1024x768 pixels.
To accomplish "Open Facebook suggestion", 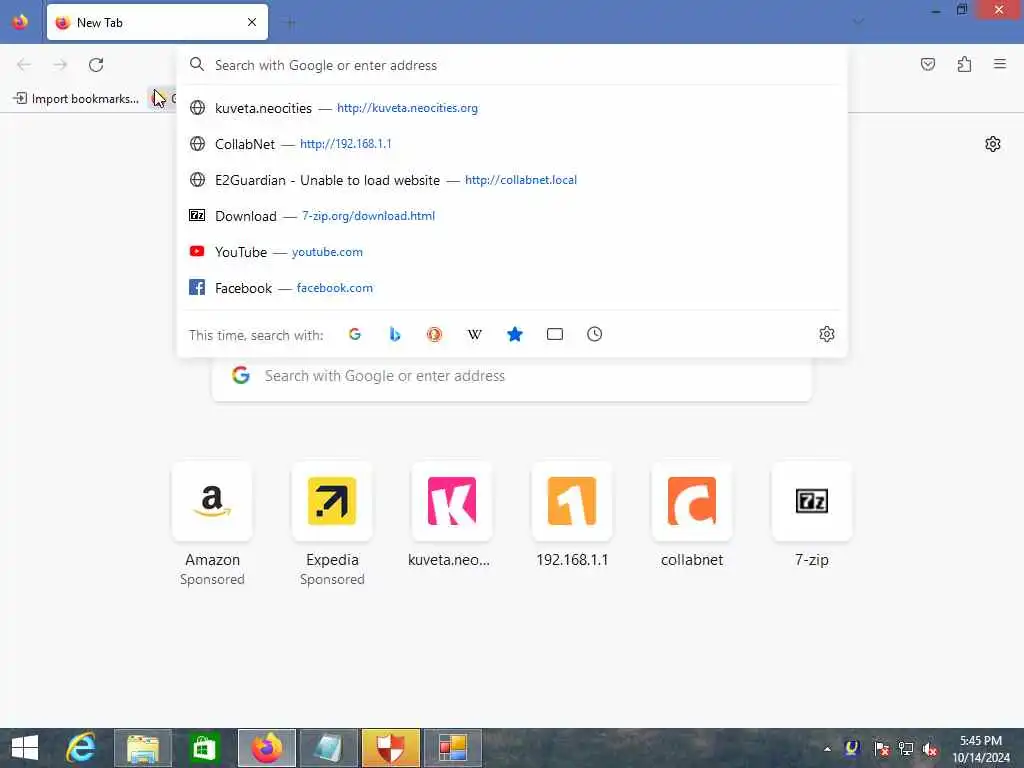I will (512, 287).
